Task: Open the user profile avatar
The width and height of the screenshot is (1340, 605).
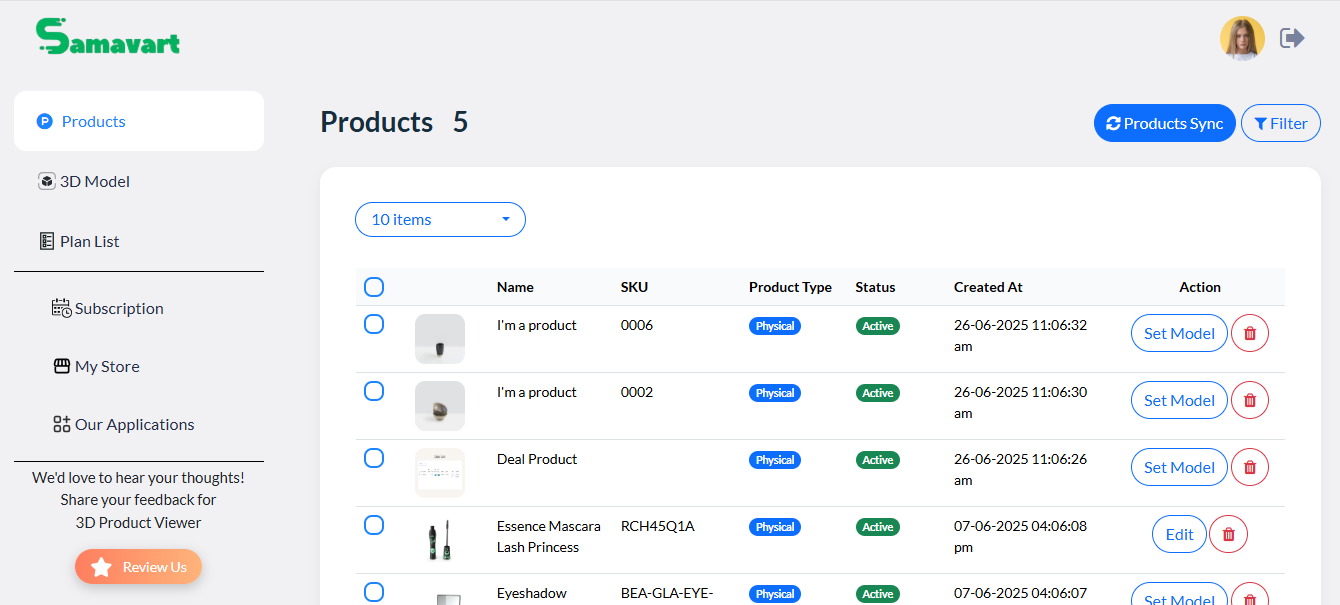Action: (1242, 38)
